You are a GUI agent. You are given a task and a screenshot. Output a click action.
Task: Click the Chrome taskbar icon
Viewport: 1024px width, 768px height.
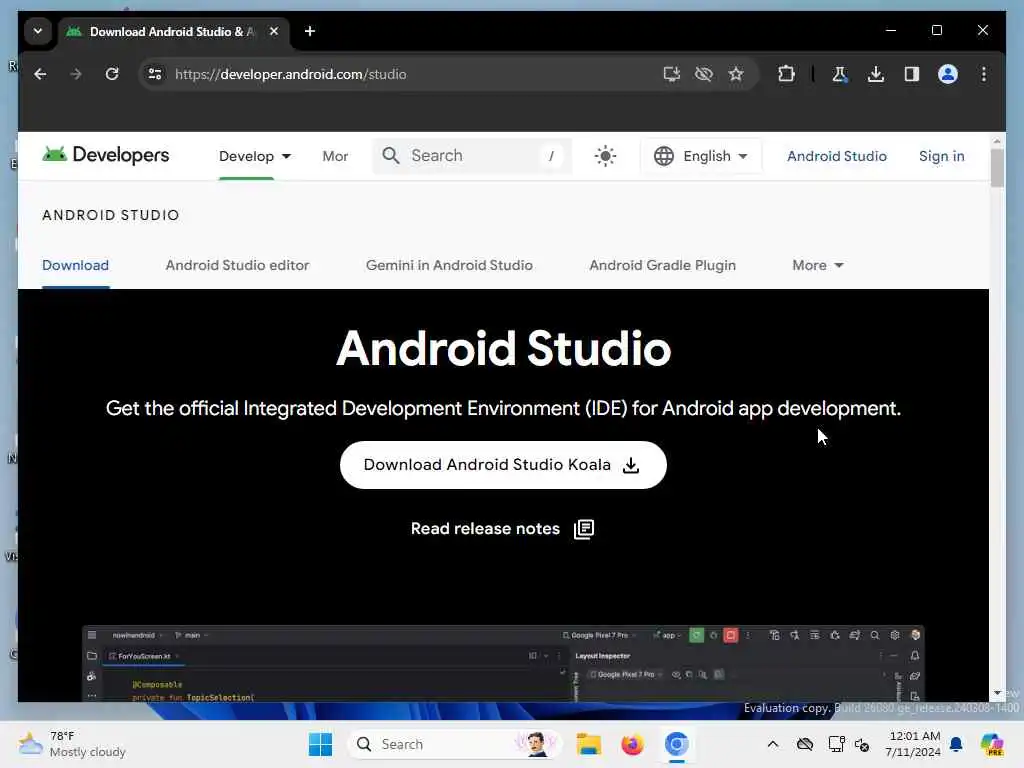677,744
